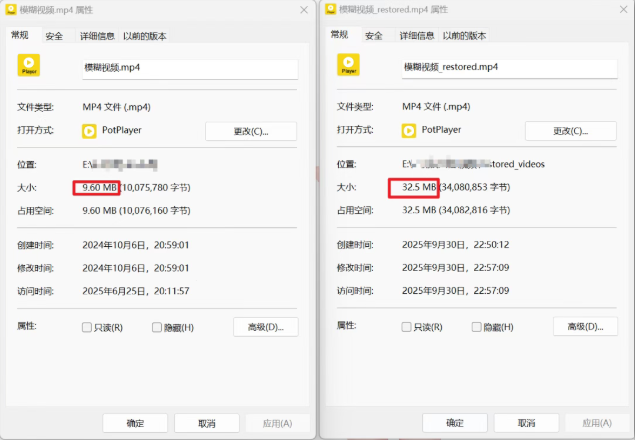Image resolution: width=635 pixels, height=440 pixels.
Task: Click 取消 in the 模糊视频_restored.mp4 properties dialog
Action: [527, 423]
